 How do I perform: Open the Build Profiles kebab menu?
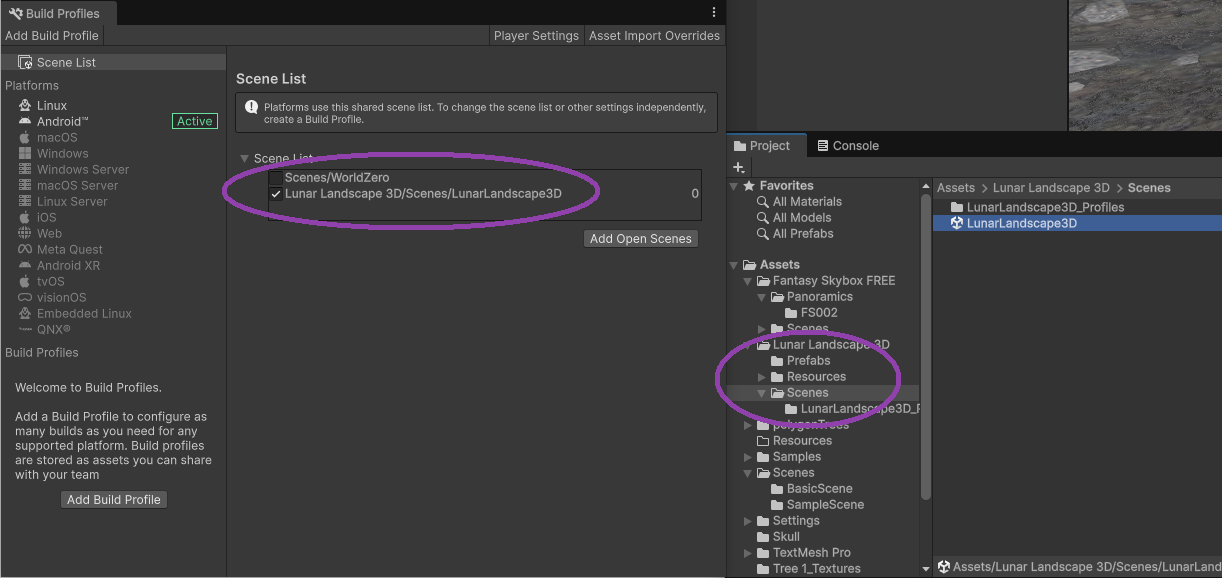tap(714, 12)
